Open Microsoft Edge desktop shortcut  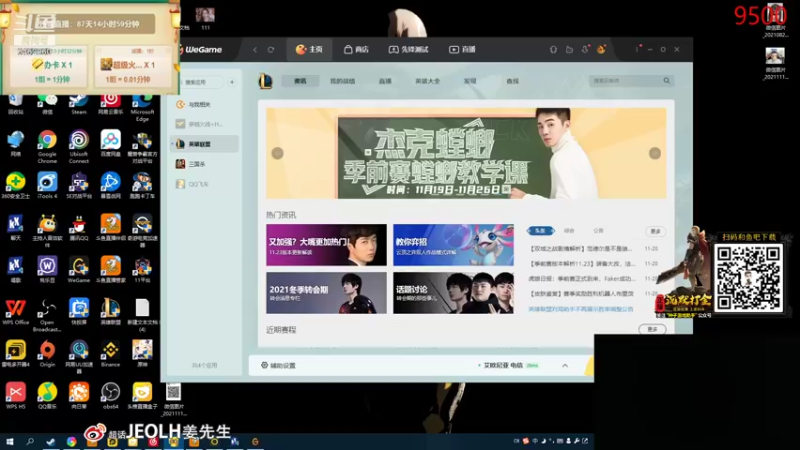click(x=142, y=107)
